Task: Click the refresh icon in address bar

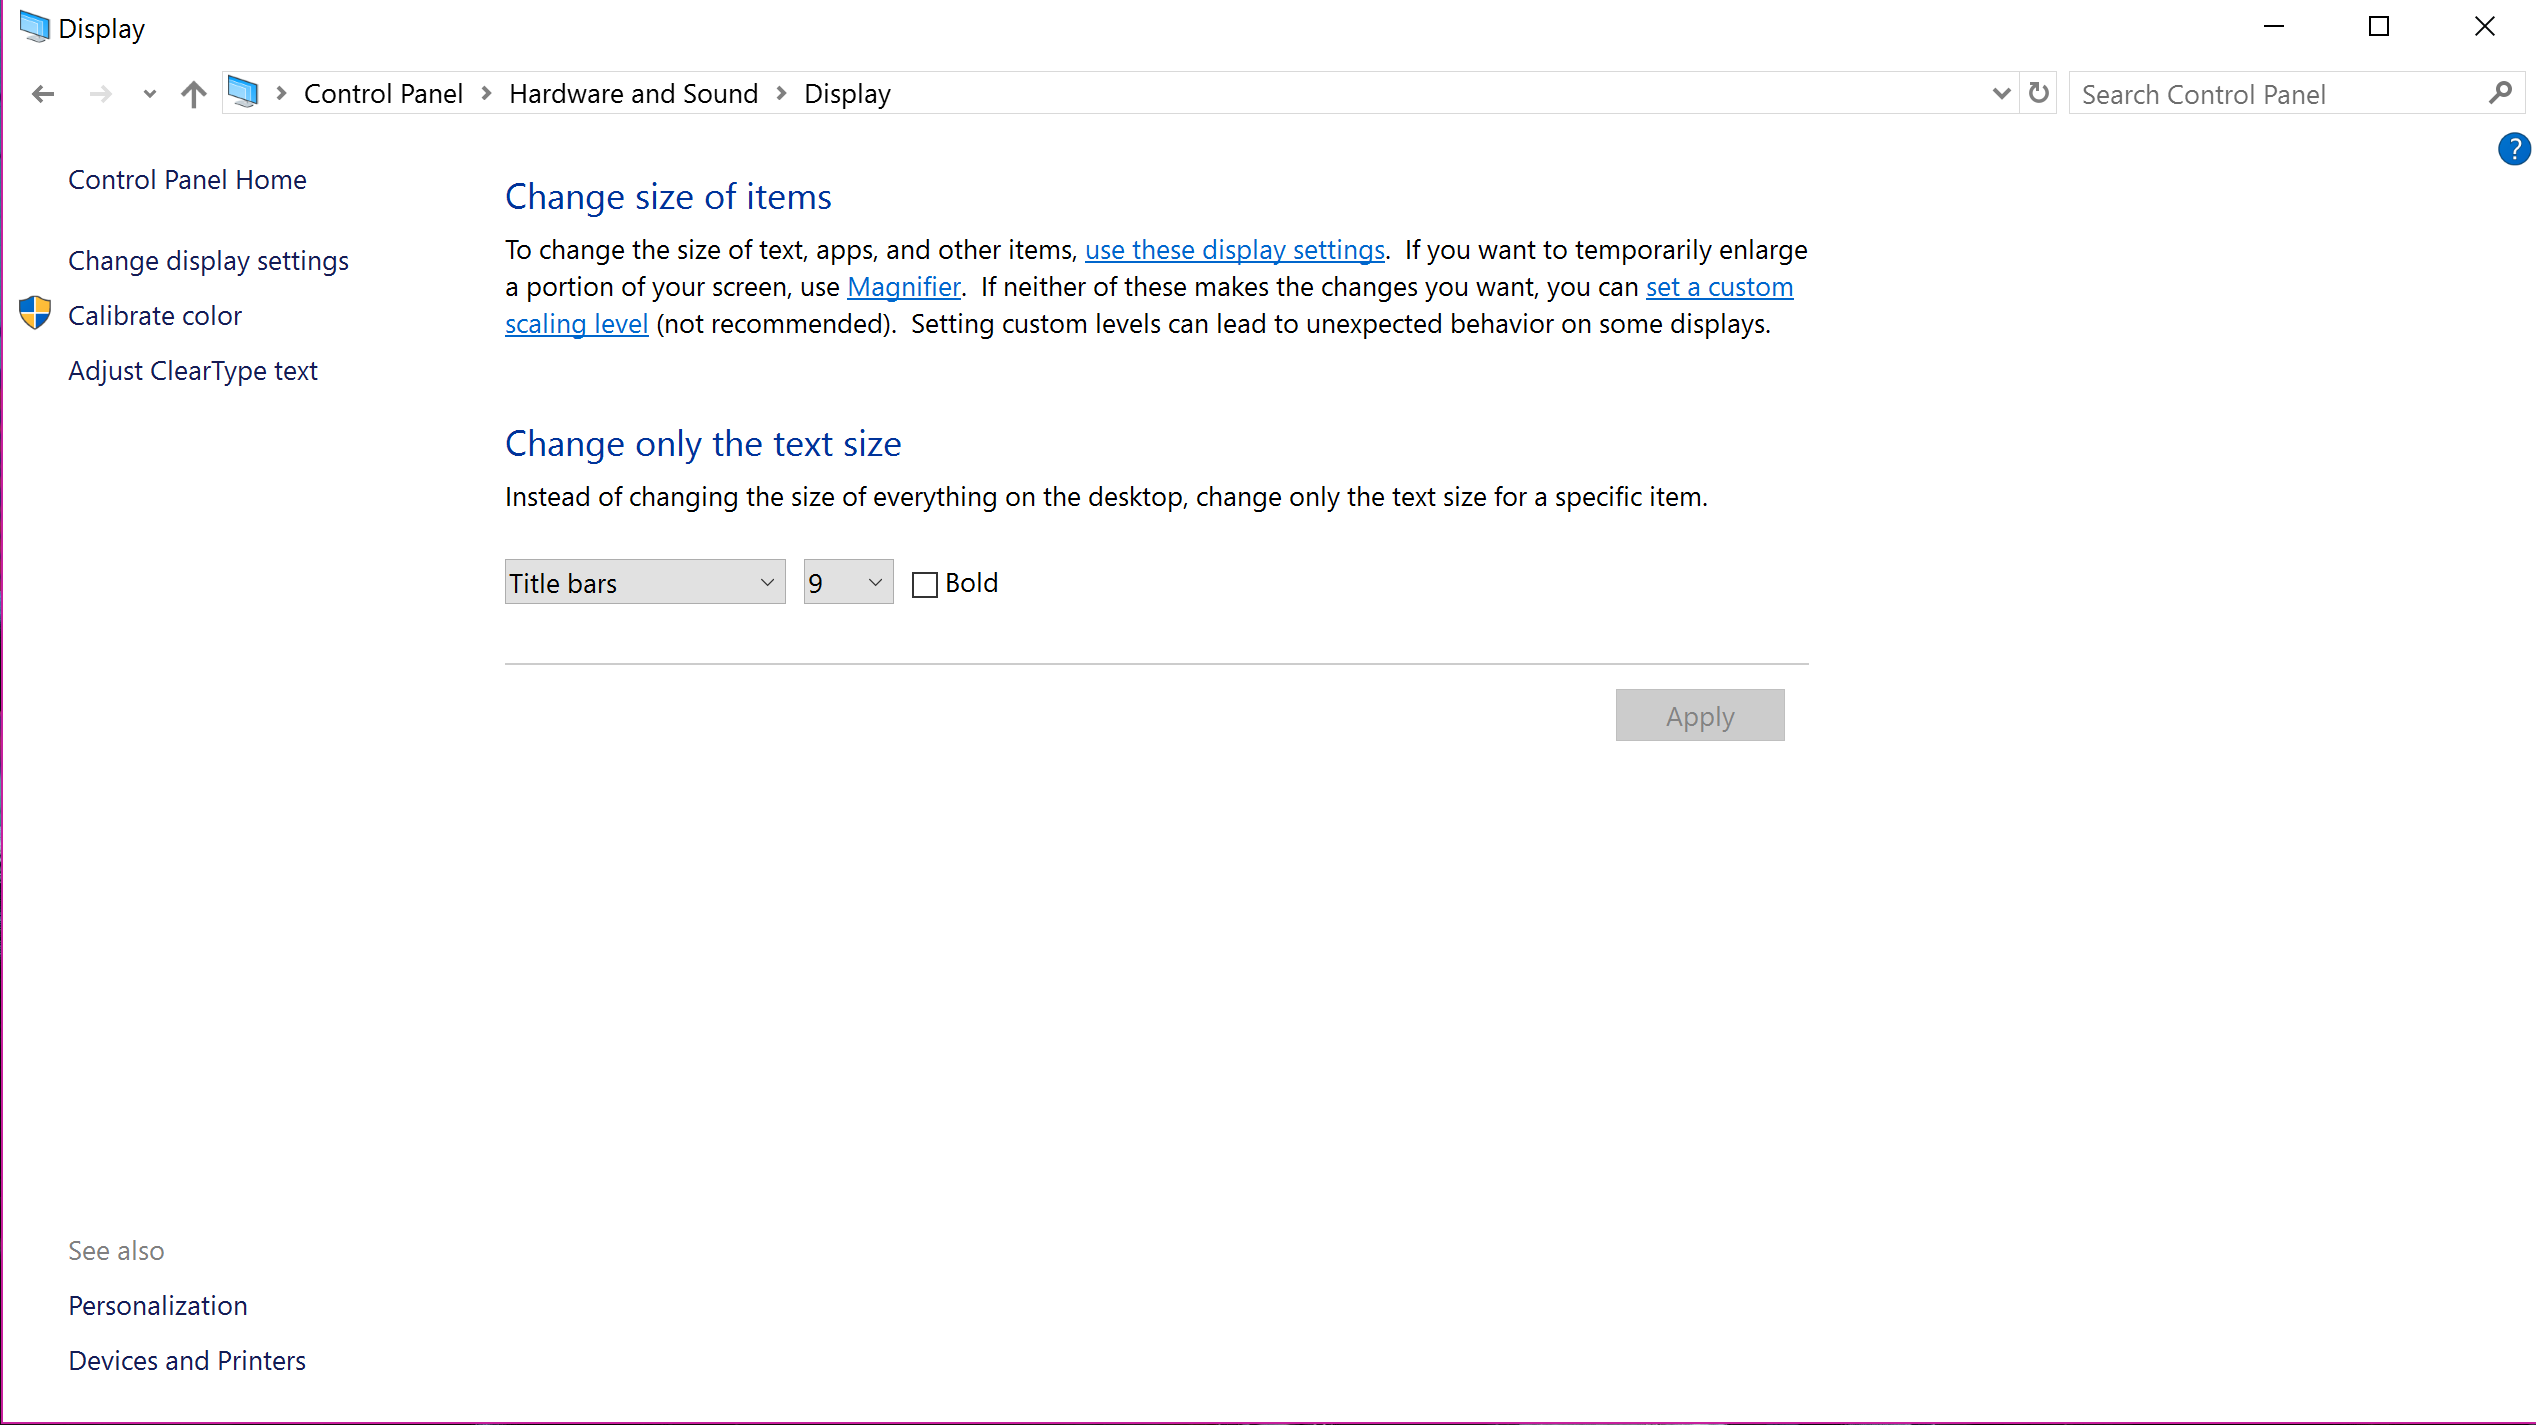Action: click(2039, 94)
